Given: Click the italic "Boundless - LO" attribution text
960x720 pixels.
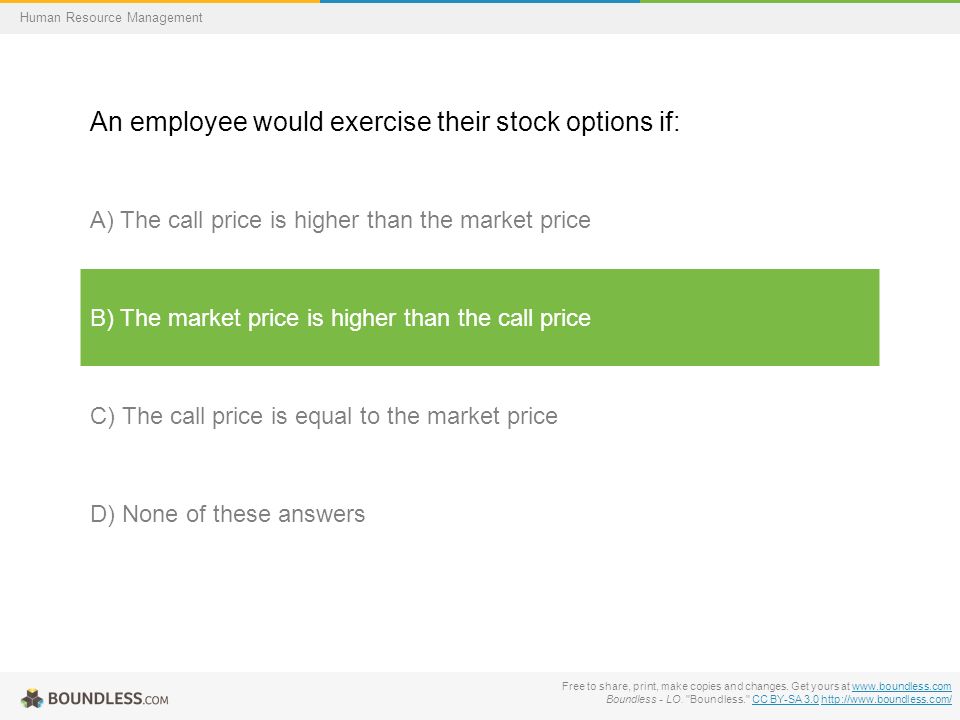Looking at the screenshot, I should click(643, 699).
